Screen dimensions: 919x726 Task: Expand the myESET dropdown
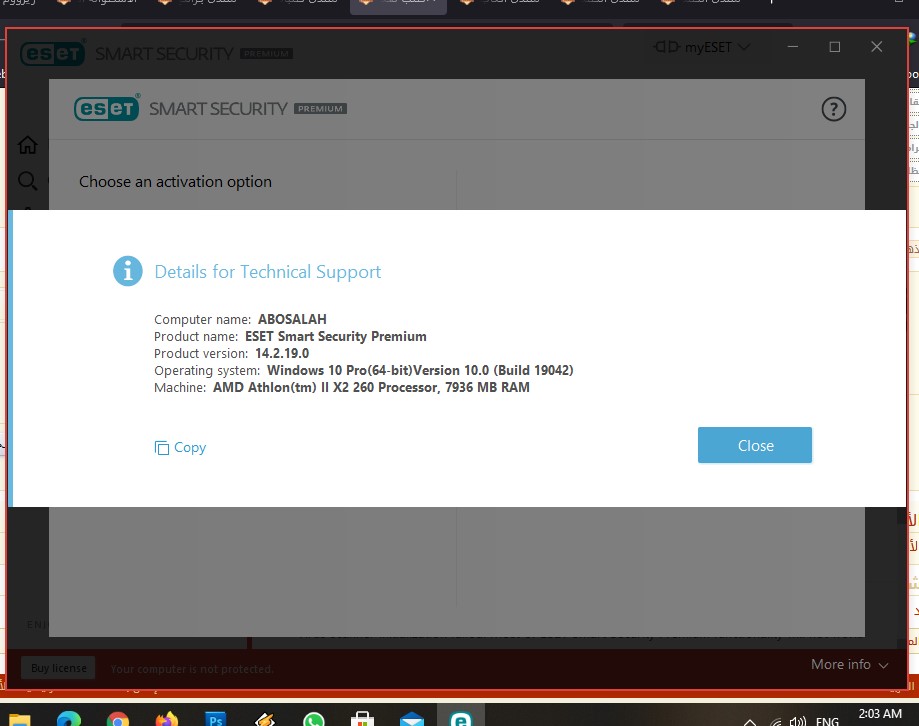coord(702,47)
